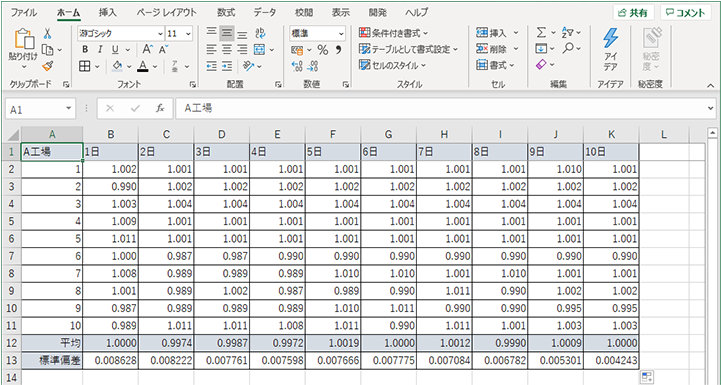This screenshot has width=721, height=385.
Task: Open format as table menu
Action: (408, 49)
